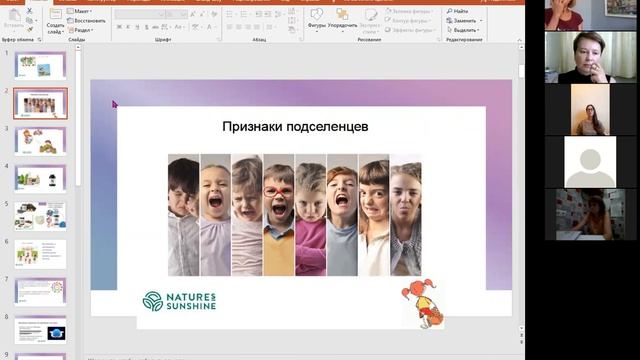Click the numbered list icon
Screen dimensions: 640x360
coord(245,14)
